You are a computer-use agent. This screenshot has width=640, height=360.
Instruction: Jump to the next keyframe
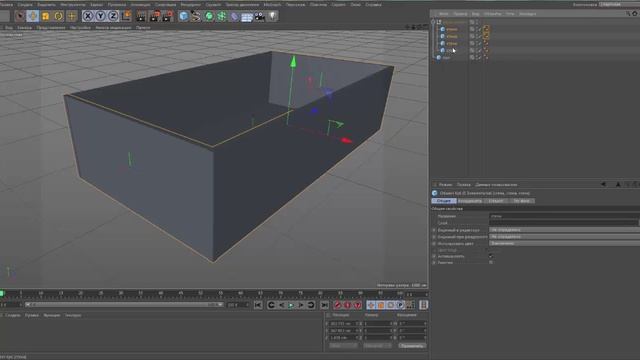coord(311,305)
